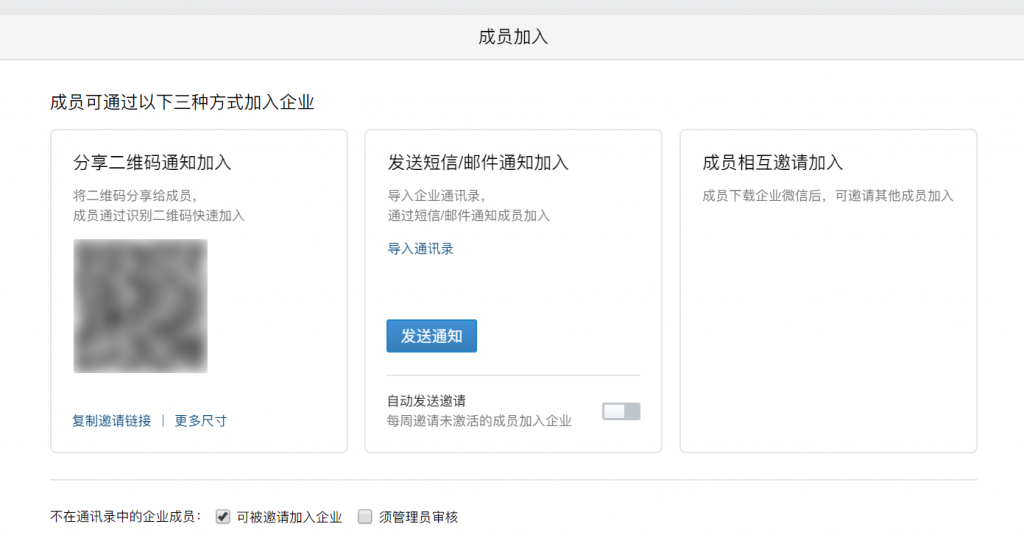
Task: Click the 不在通讯录中的企业成员 label
Action: click(125, 517)
